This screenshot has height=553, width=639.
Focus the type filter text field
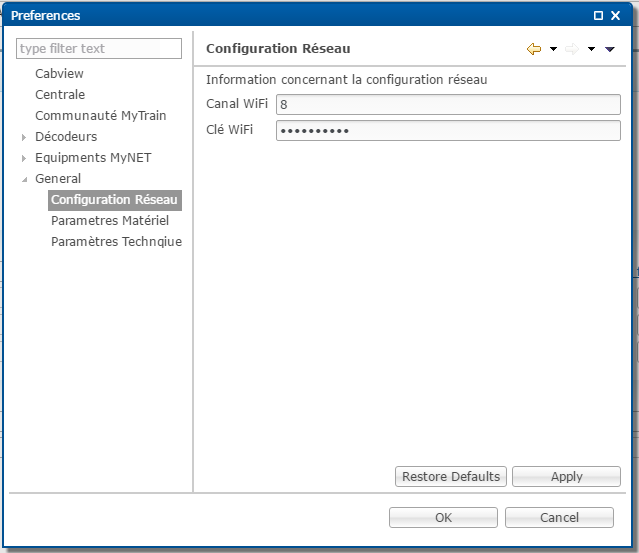coord(99,48)
